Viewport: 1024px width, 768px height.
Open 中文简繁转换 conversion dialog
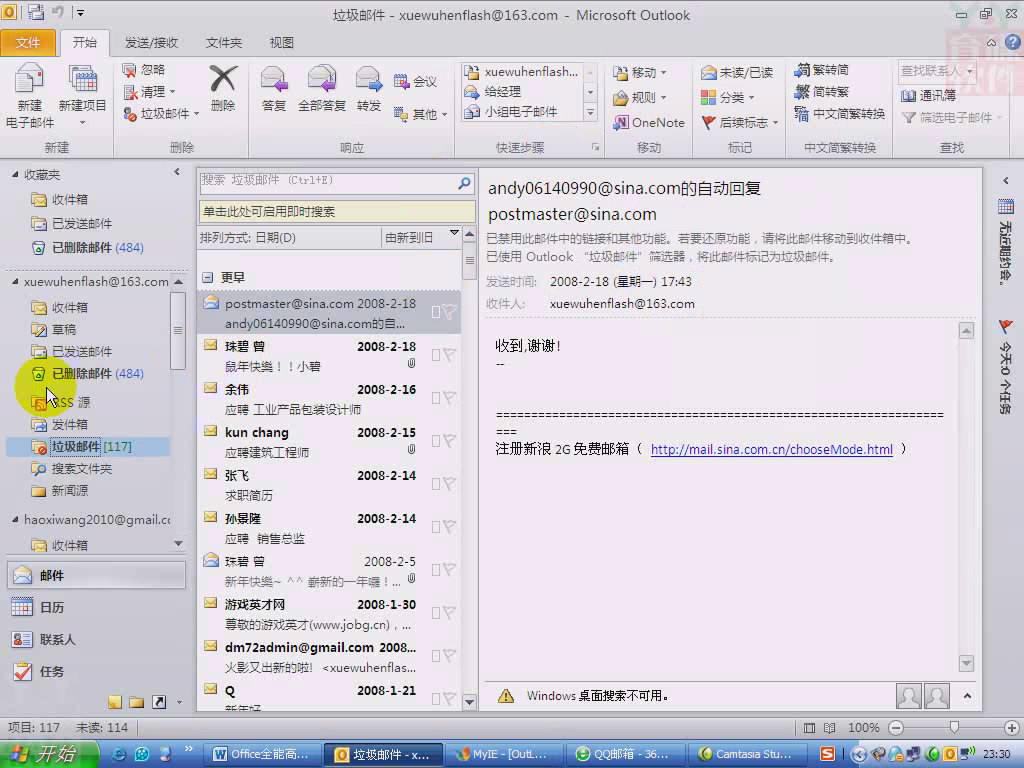coord(840,114)
